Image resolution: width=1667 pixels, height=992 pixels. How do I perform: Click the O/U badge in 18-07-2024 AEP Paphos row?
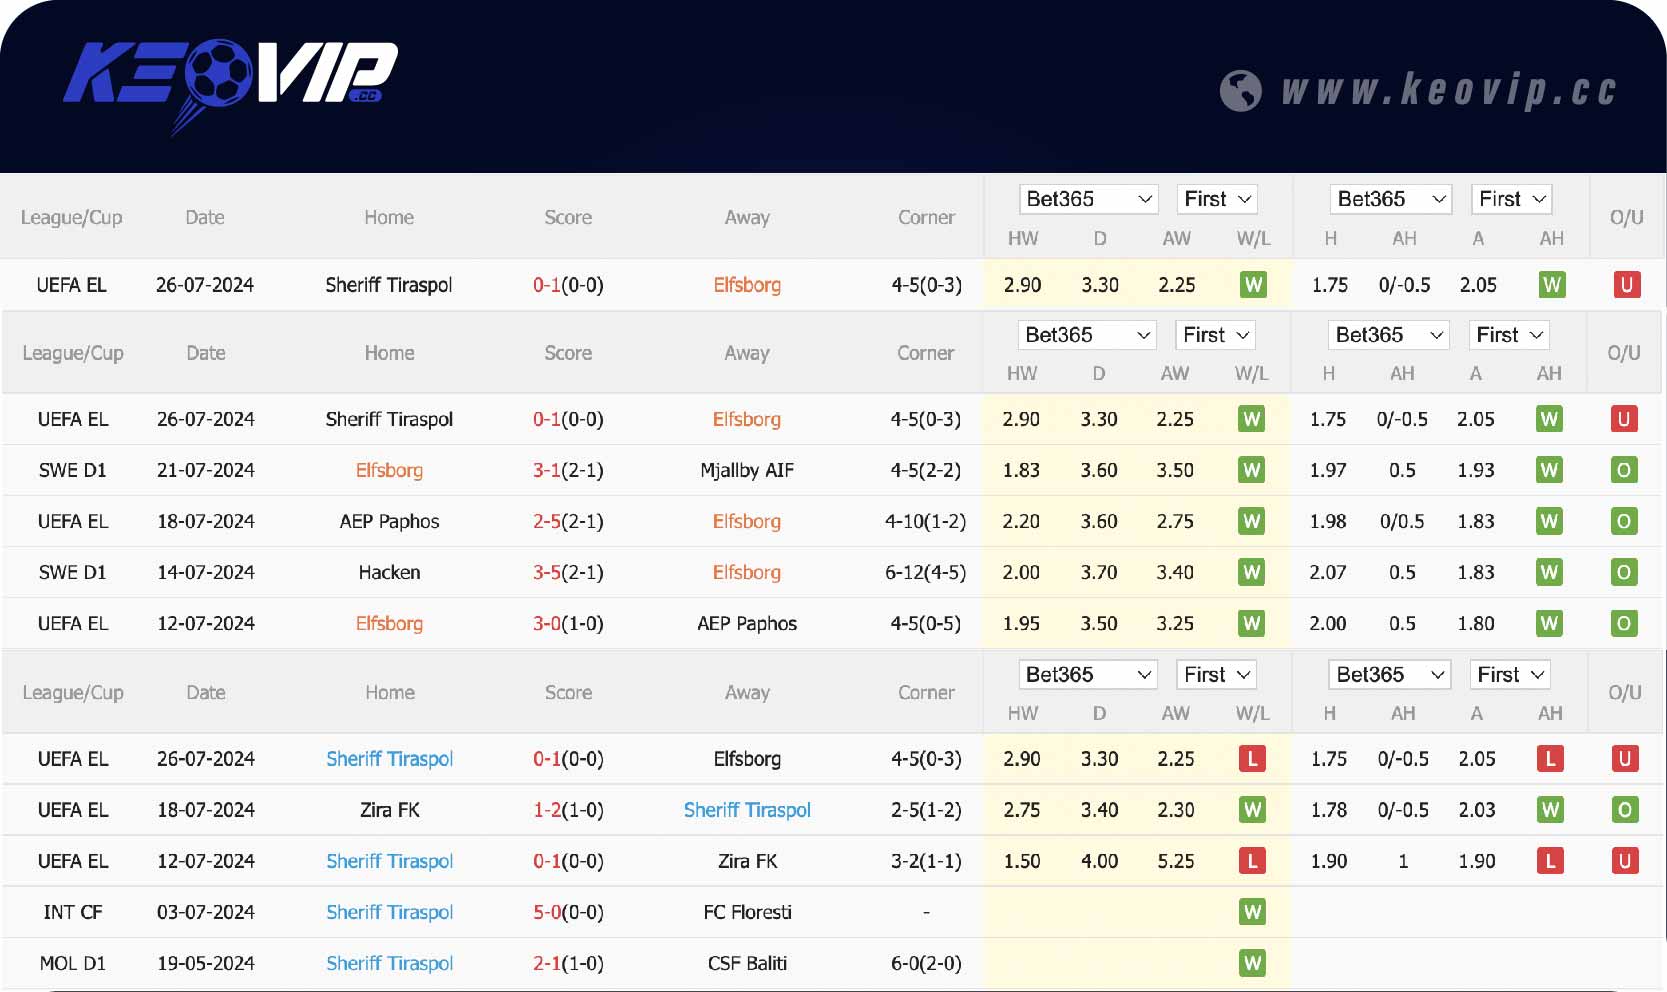(x=1623, y=521)
